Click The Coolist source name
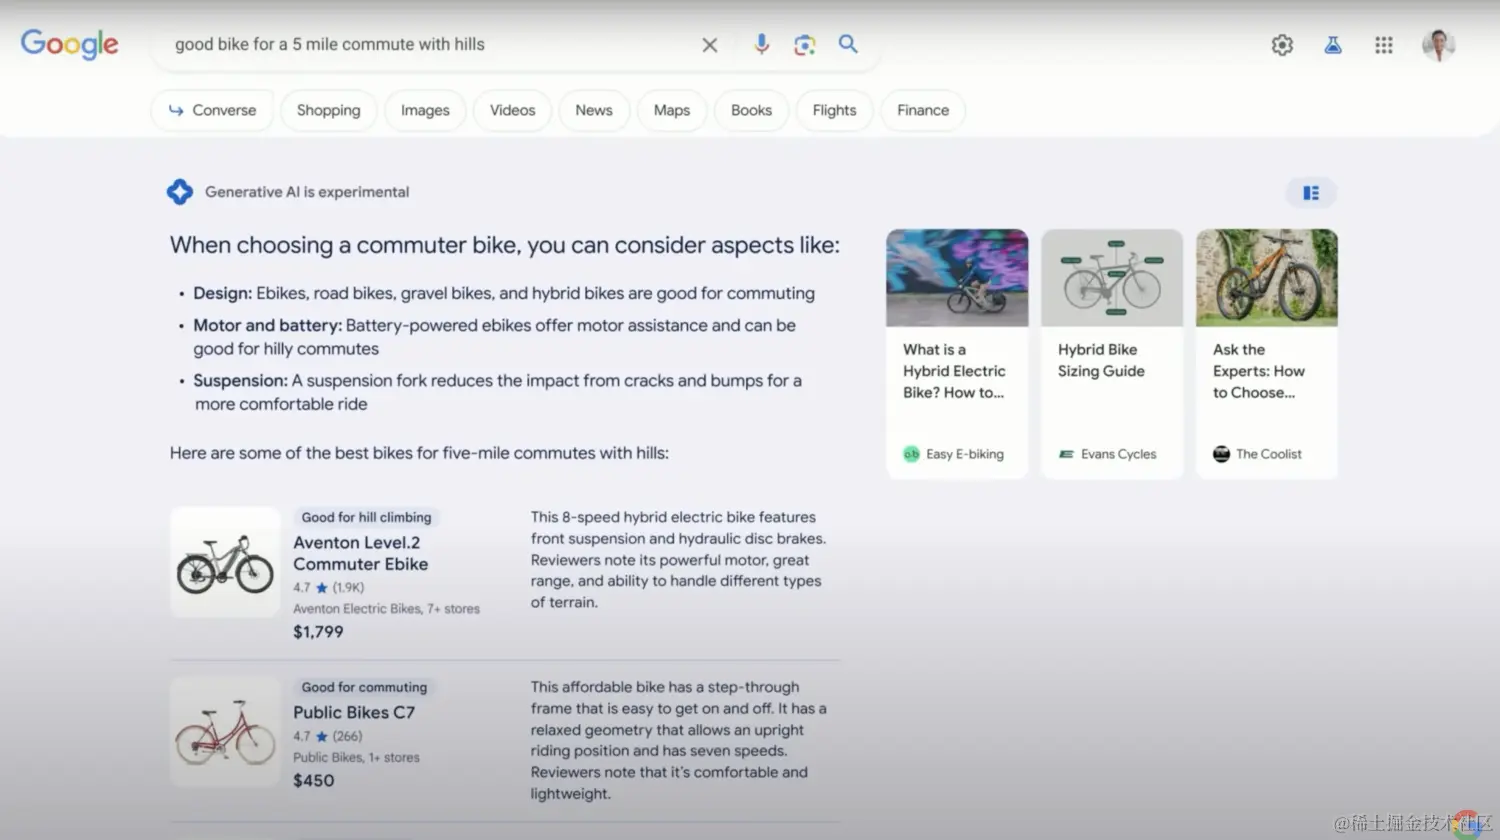Viewport: 1500px width, 840px height. [x=1269, y=454]
